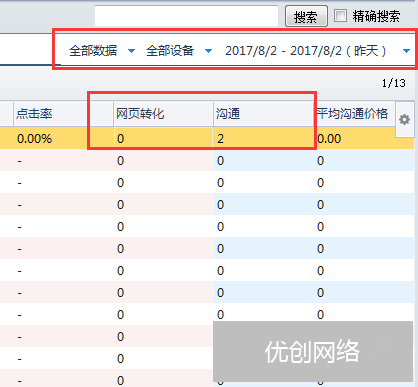Image resolution: width=418 pixels, height=387 pixels.
Task: Sort by the 沟通 column header
Action: (263, 114)
